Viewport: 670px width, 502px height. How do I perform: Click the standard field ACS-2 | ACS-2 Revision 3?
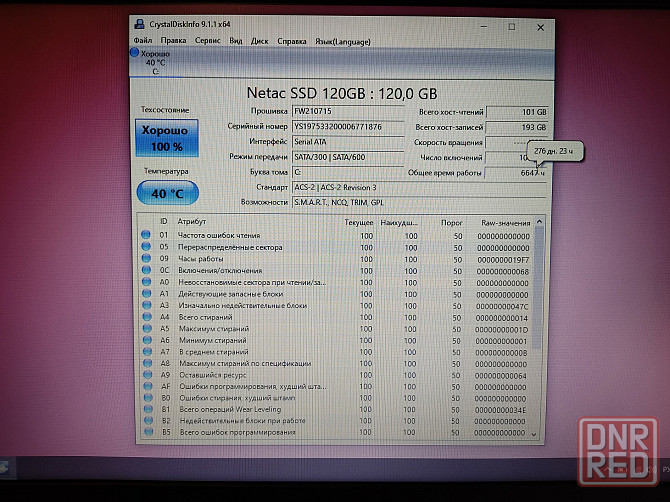[419, 188]
